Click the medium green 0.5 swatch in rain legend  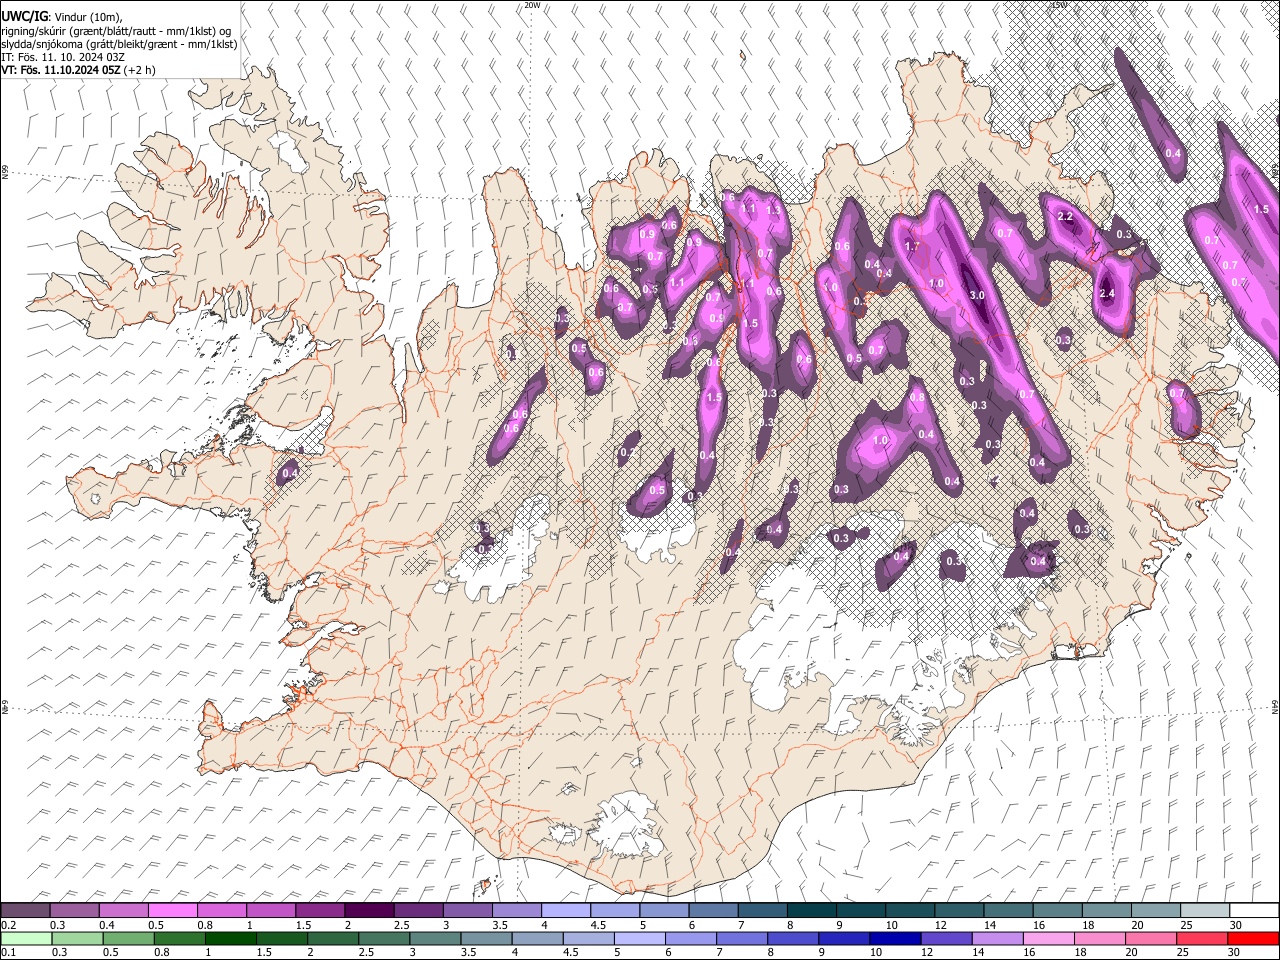tap(128, 938)
